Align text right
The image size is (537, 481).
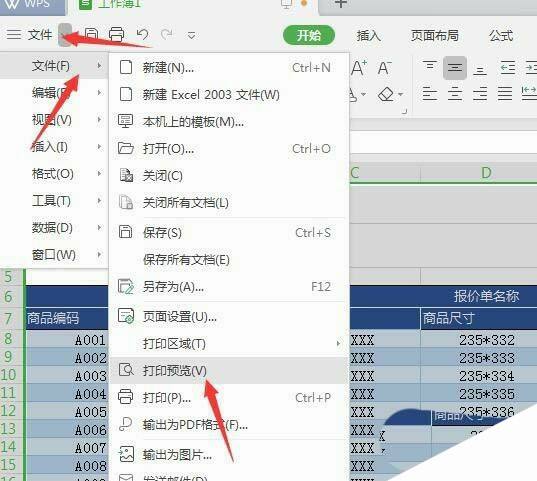[x=480, y=94]
